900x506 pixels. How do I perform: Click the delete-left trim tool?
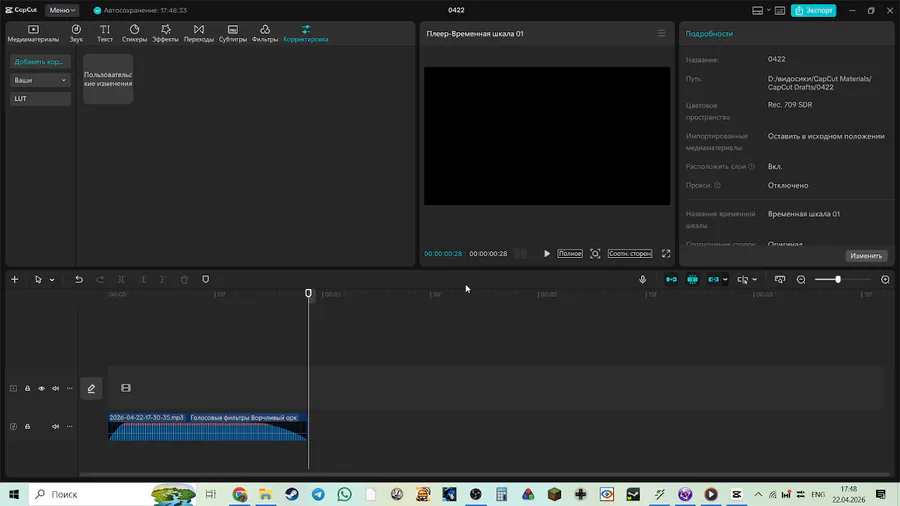[142, 279]
